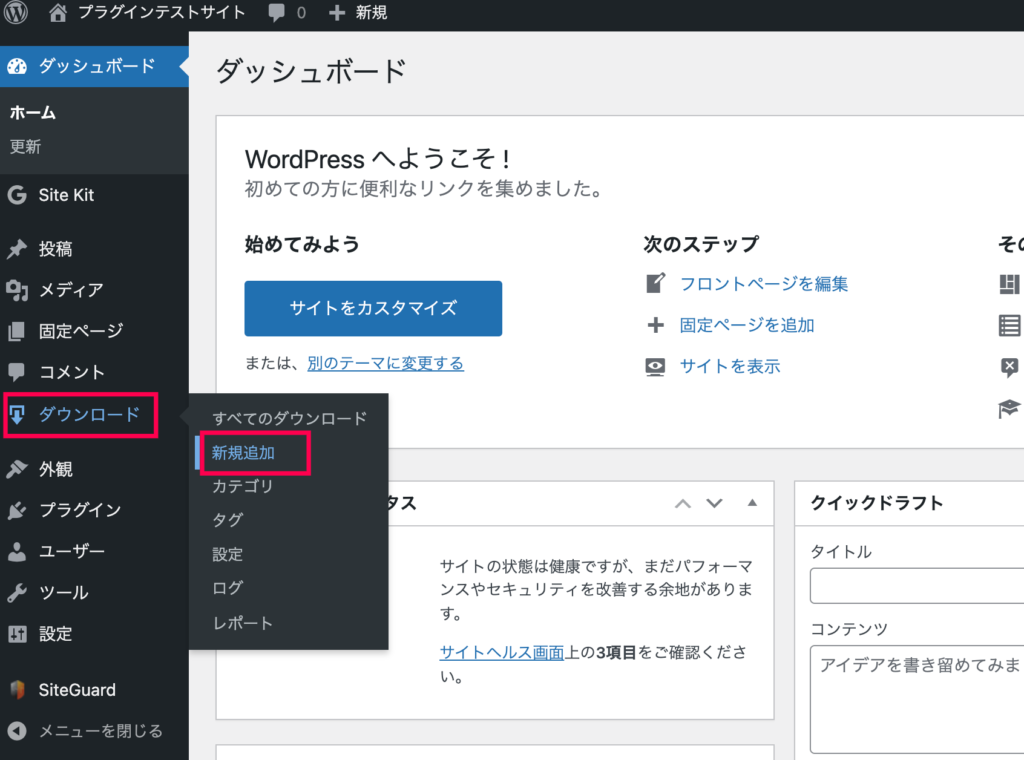Click the SiteGuard shield icon

[18, 689]
